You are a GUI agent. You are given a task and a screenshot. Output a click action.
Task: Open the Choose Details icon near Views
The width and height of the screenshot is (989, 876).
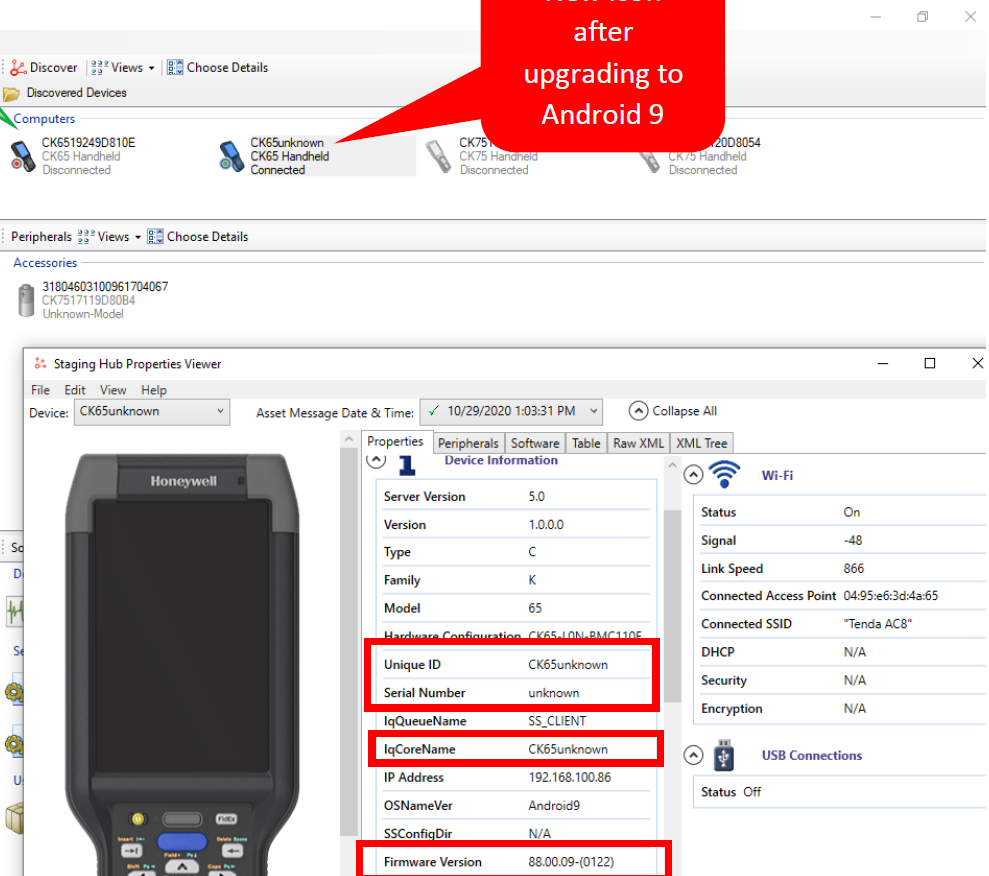176,67
